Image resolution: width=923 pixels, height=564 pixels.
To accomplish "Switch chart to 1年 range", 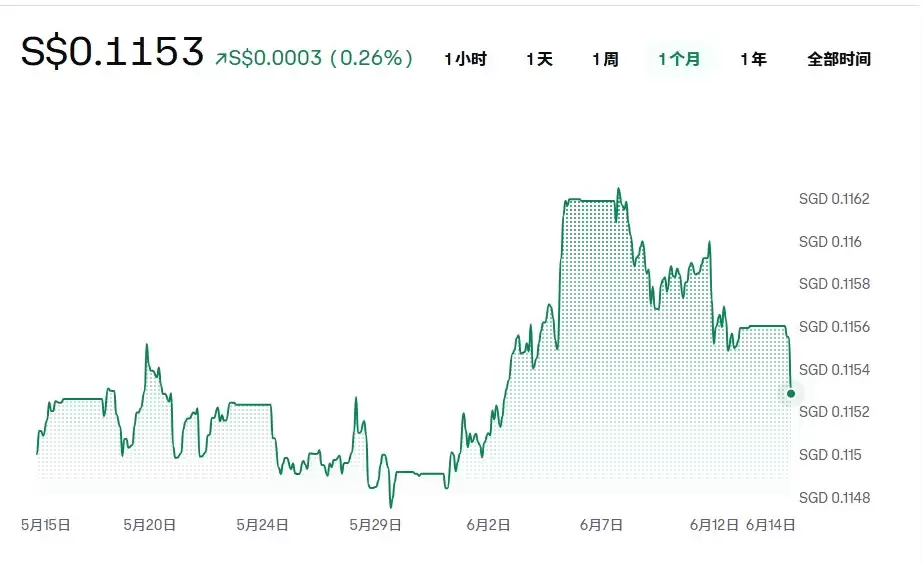I will pyautogui.click(x=753, y=59).
